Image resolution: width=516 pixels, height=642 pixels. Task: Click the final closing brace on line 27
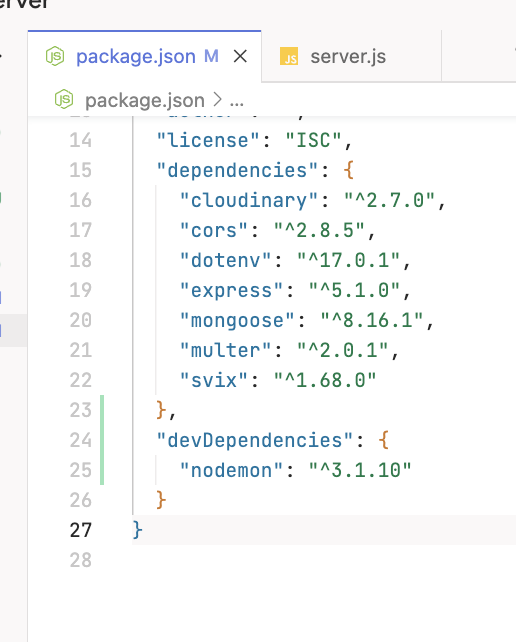138,530
